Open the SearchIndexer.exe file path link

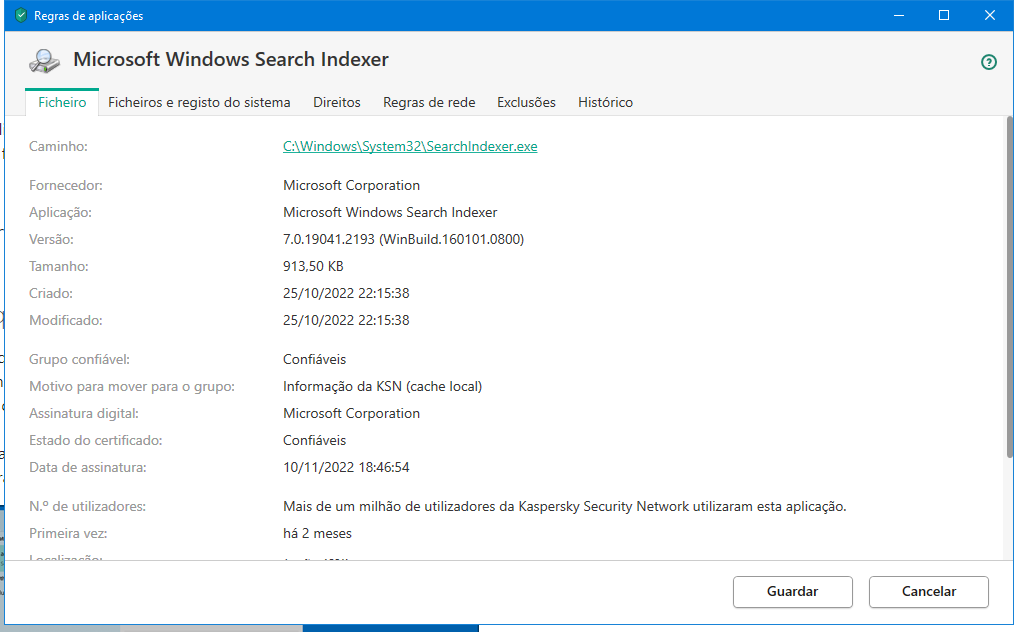[410, 146]
